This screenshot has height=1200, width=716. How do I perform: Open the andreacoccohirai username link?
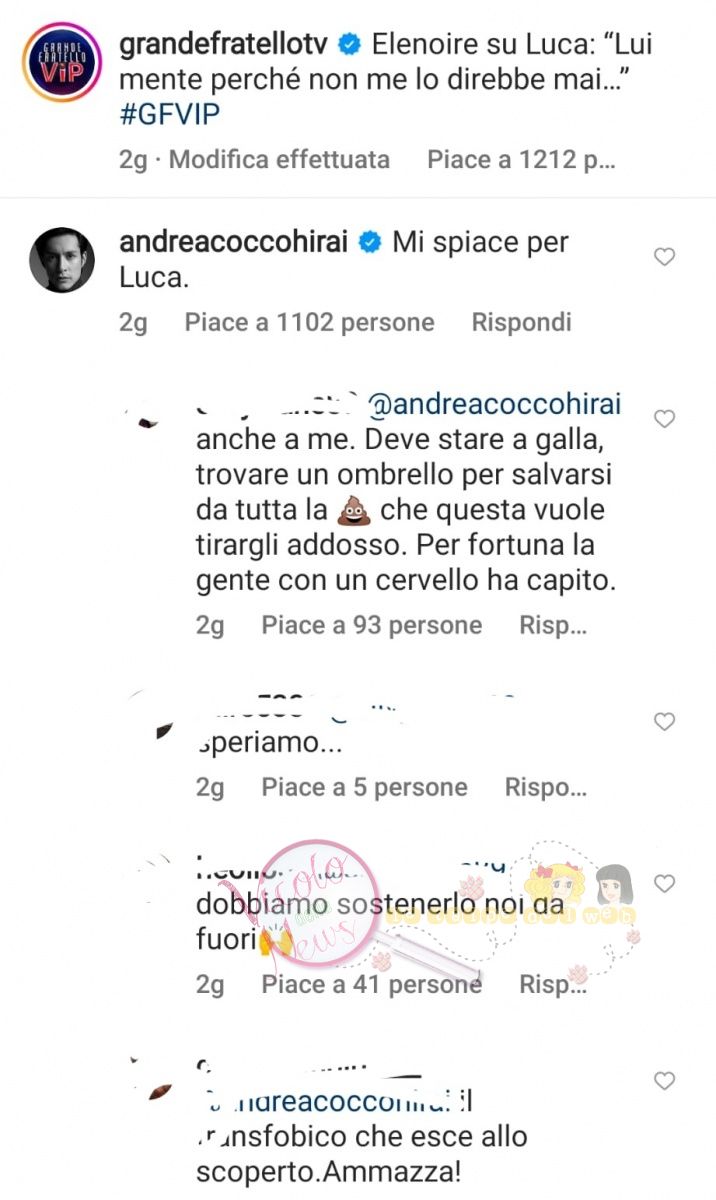click(x=235, y=242)
